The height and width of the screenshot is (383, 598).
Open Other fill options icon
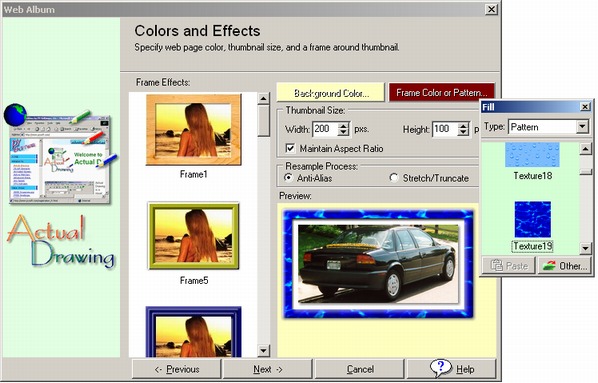(549, 266)
